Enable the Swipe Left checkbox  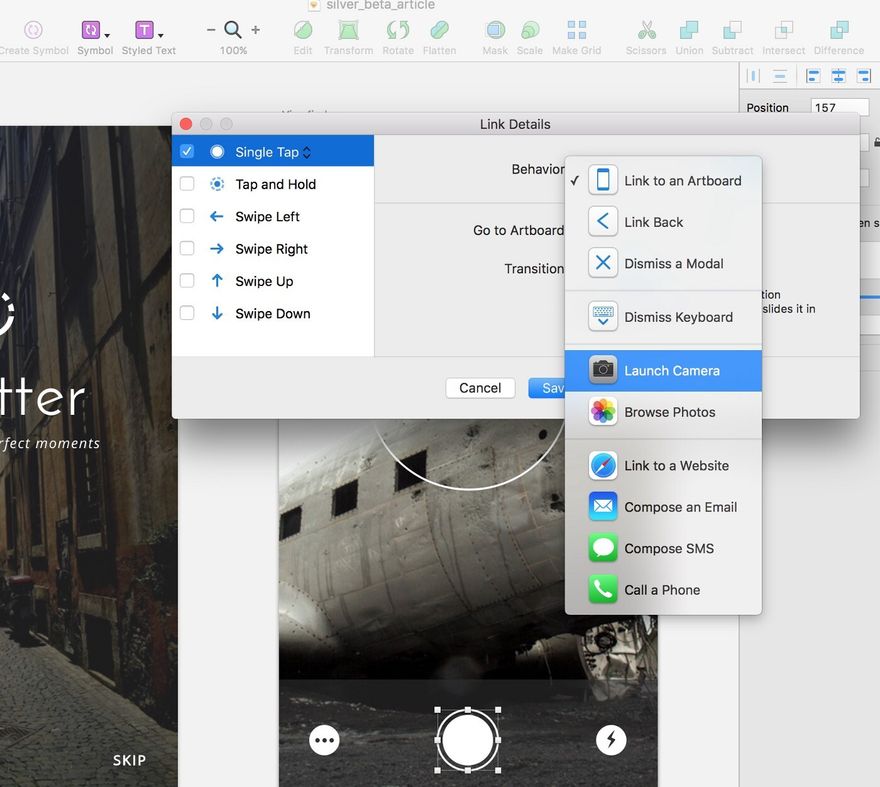pyautogui.click(x=187, y=216)
